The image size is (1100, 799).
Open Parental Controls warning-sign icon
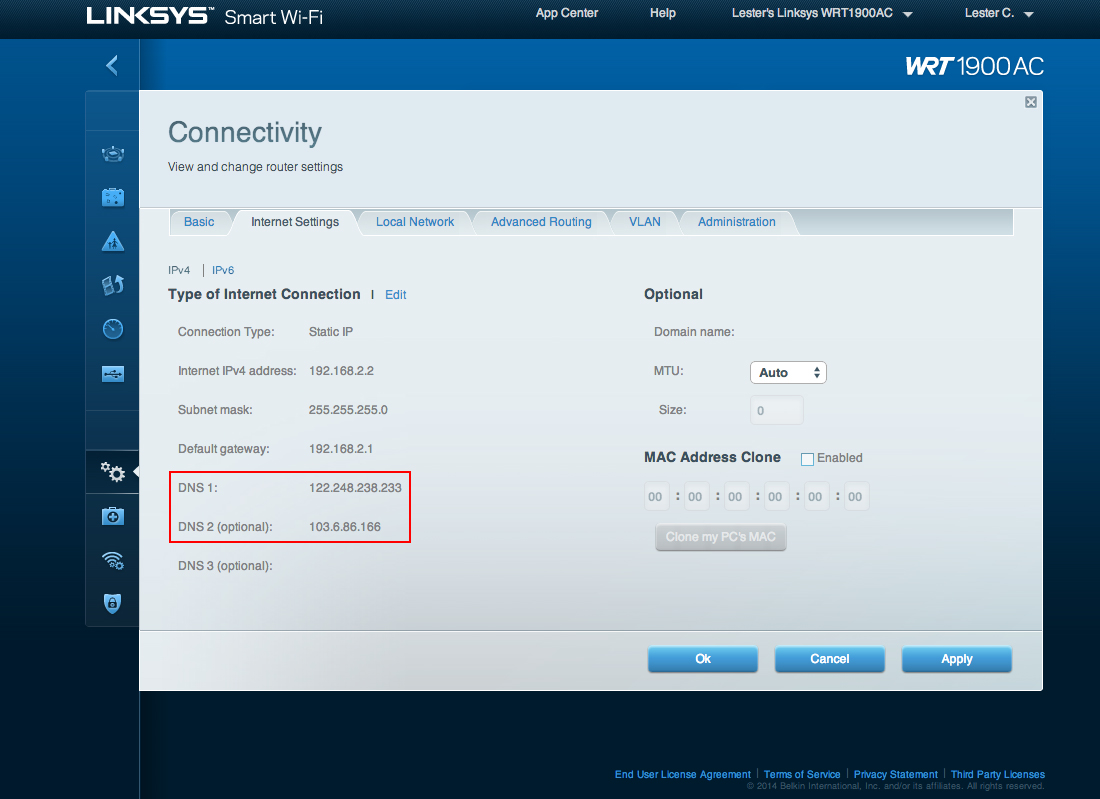(x=113, y=241)
